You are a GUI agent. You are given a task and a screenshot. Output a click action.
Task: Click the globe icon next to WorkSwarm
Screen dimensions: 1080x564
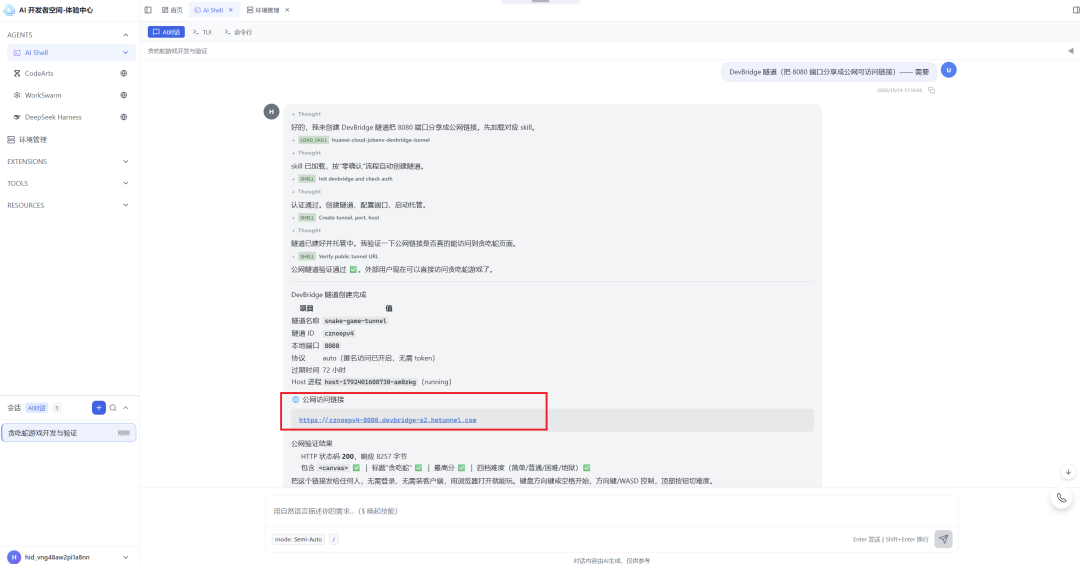click(x=124, y=95)
